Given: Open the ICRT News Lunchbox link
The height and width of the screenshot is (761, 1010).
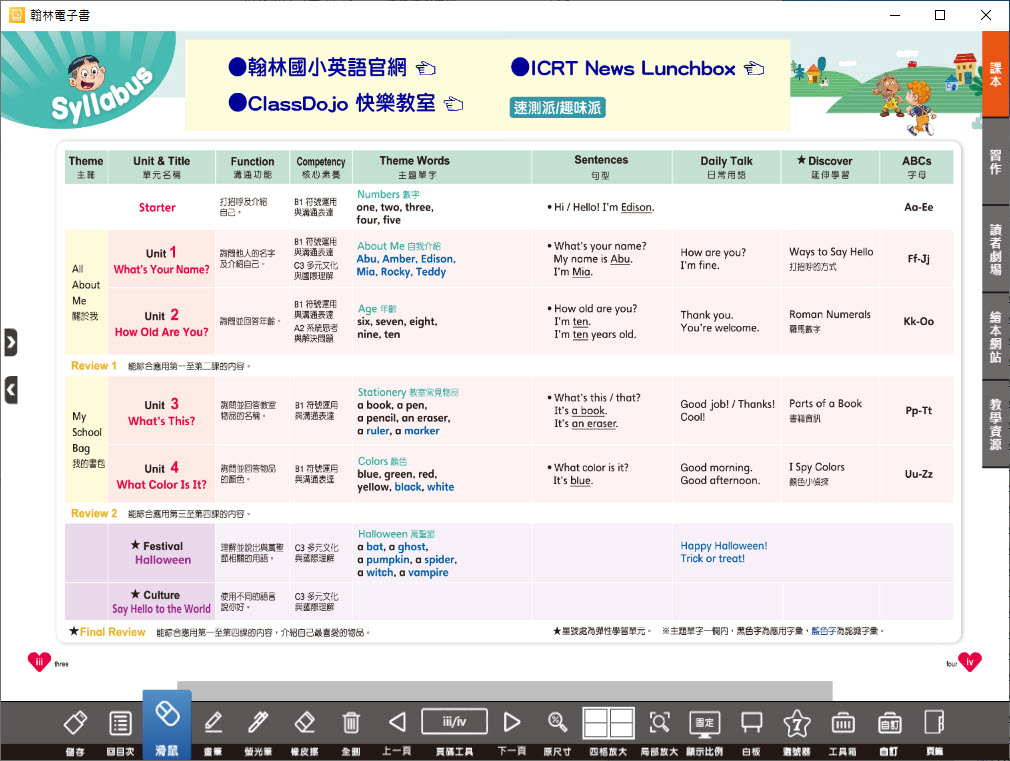Looking at the screenshot, I should click(636, 69).
